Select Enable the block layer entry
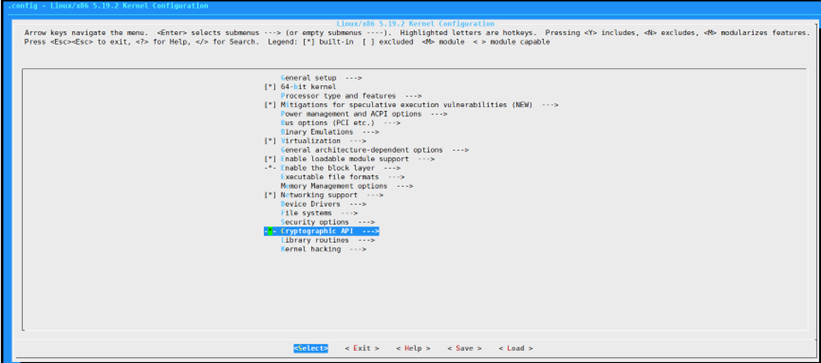The height and width of the screenshot is (363, 821). pos(332,168)
